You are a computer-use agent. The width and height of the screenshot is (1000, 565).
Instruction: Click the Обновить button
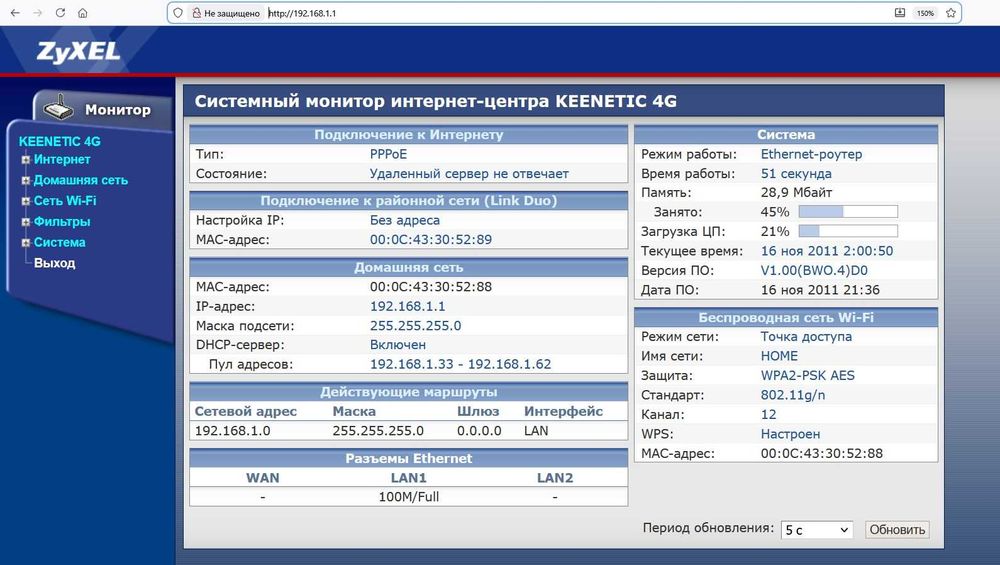click(x=897, y=530)
